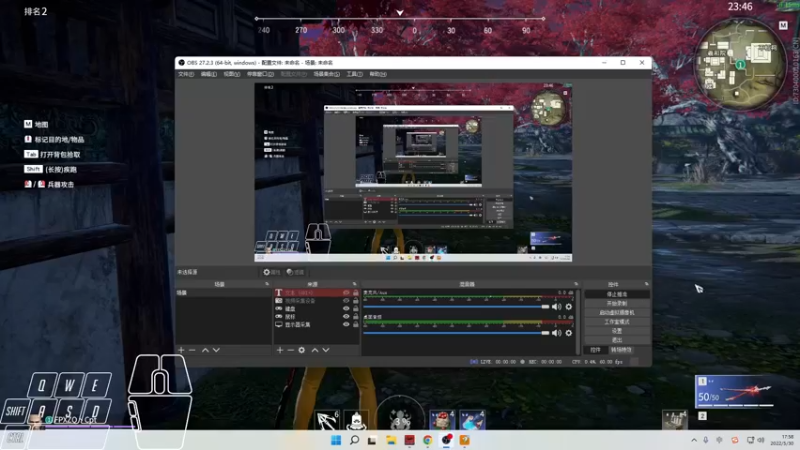Hide the 显示器采集 source
Viewport: 800px width, 450px height.
346,324
